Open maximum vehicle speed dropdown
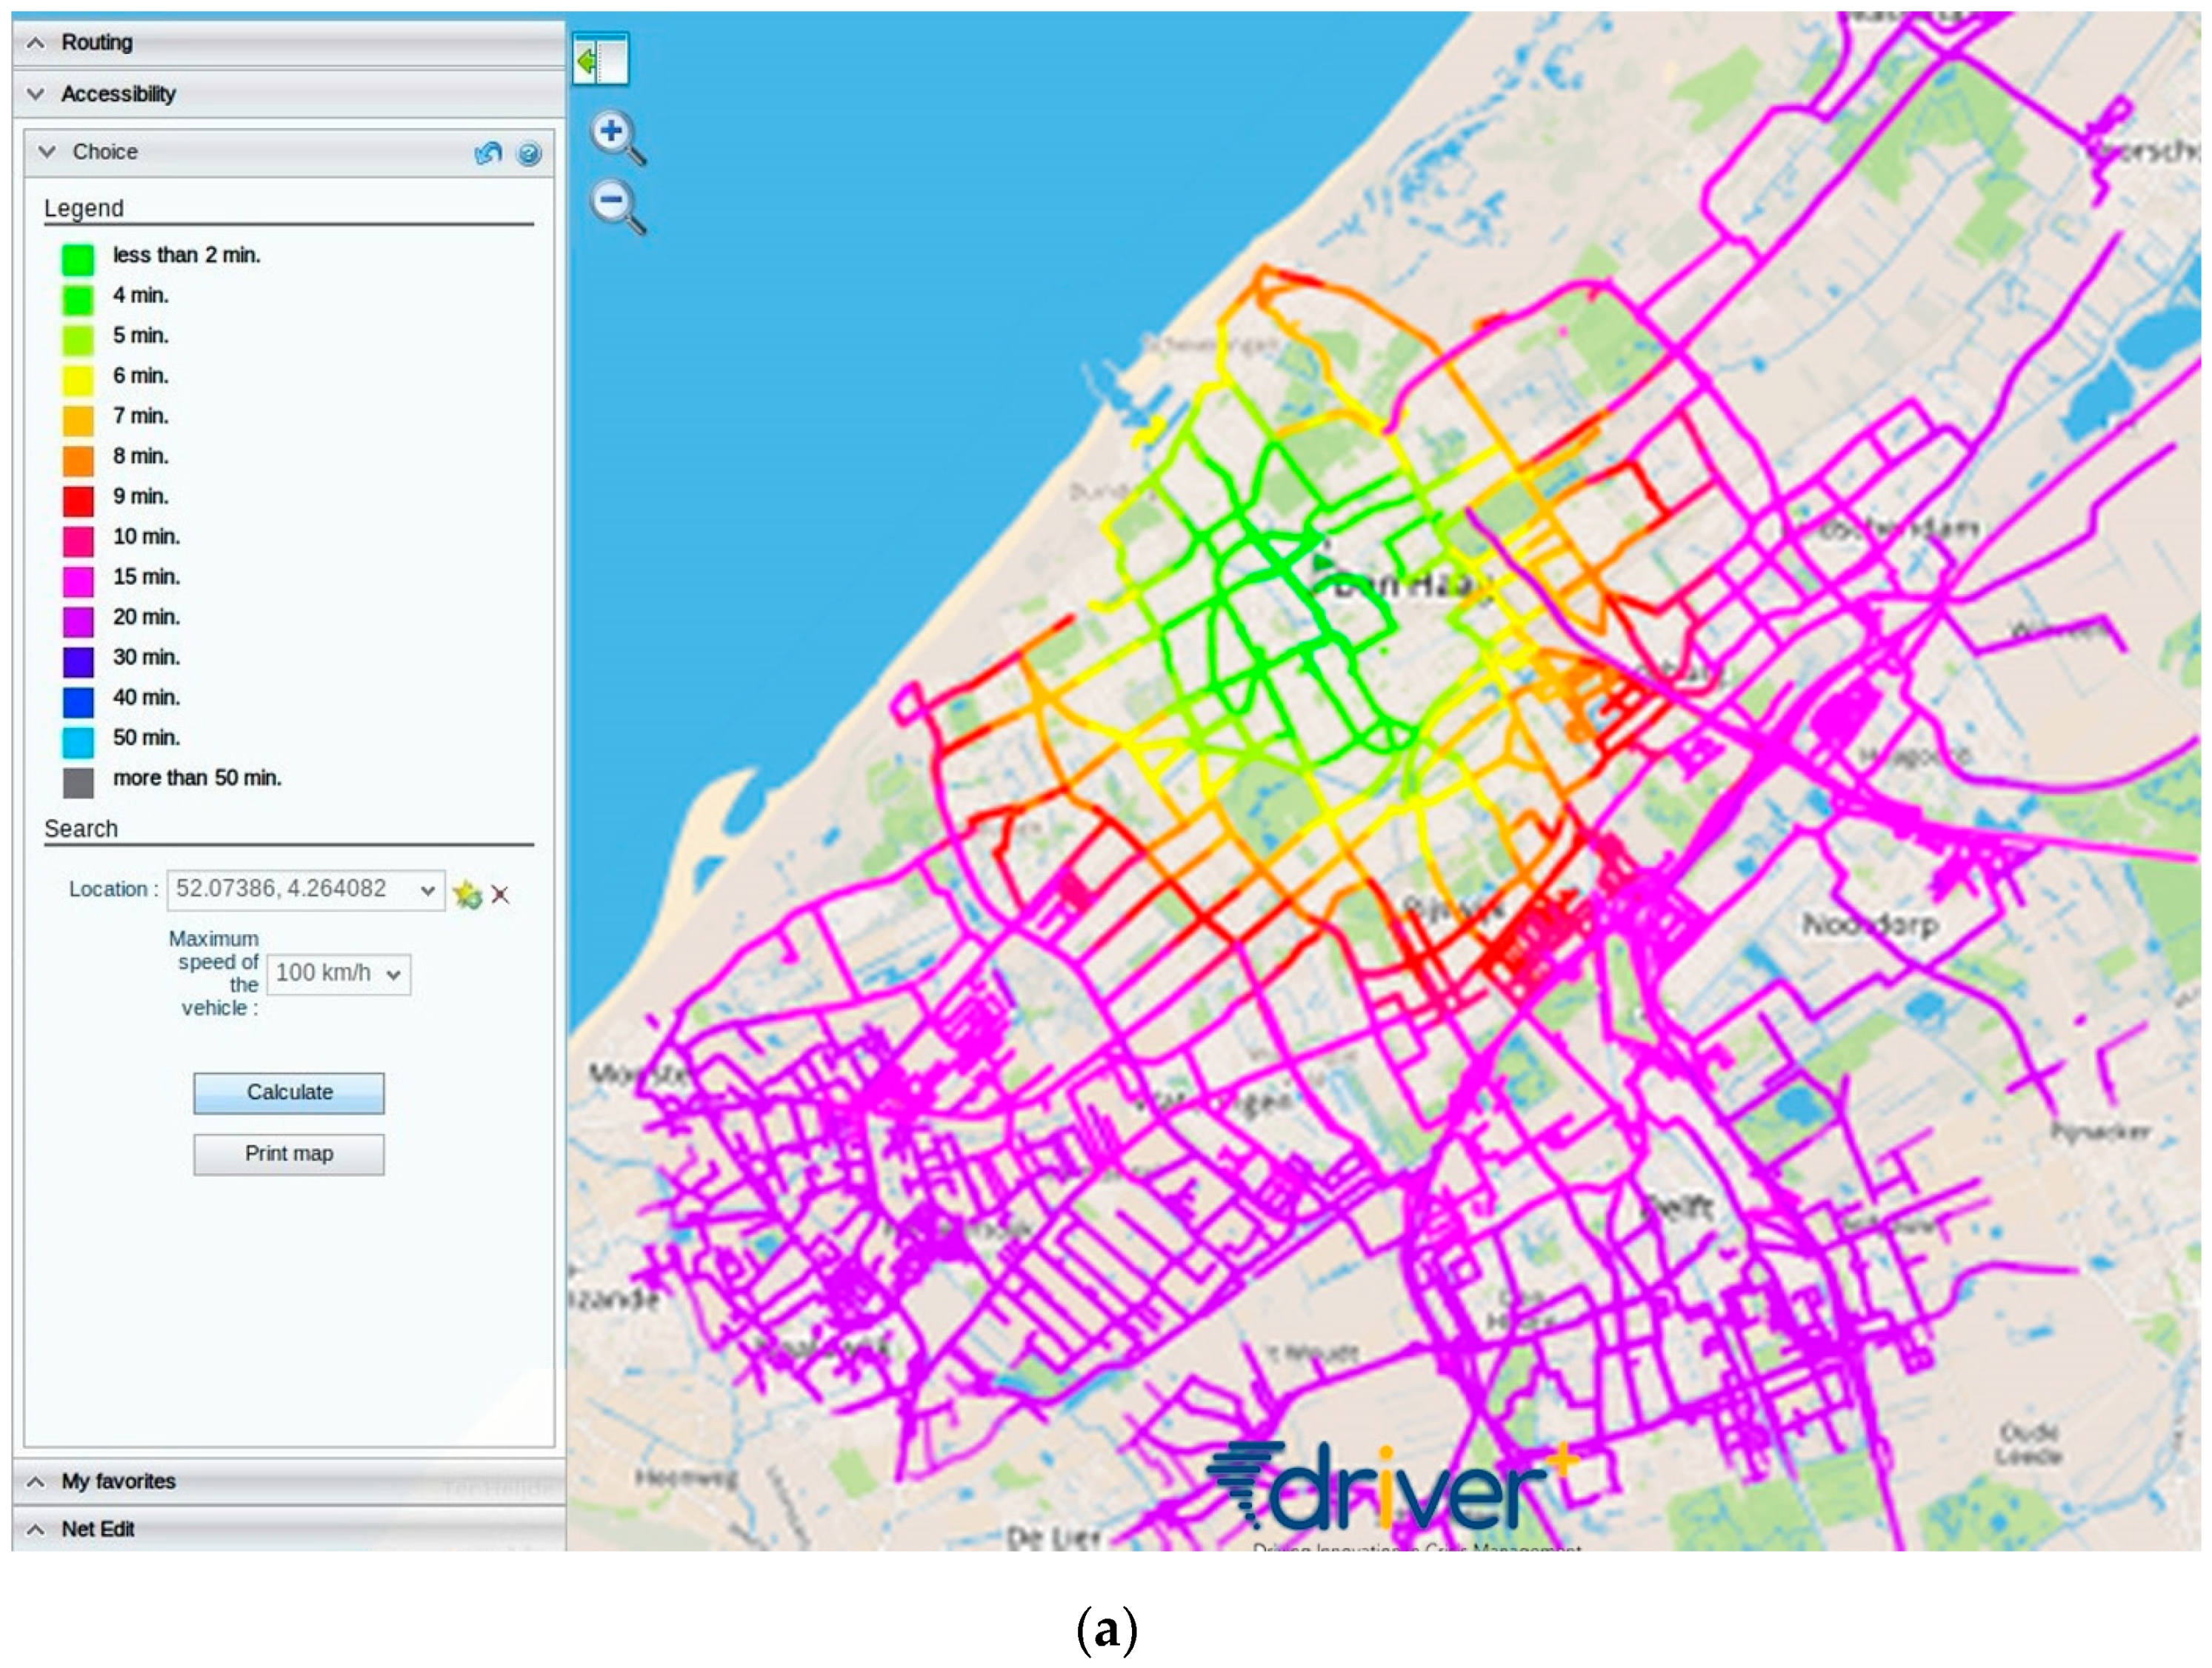This screenshot has width=2212, height=1668. coord(393,974)
